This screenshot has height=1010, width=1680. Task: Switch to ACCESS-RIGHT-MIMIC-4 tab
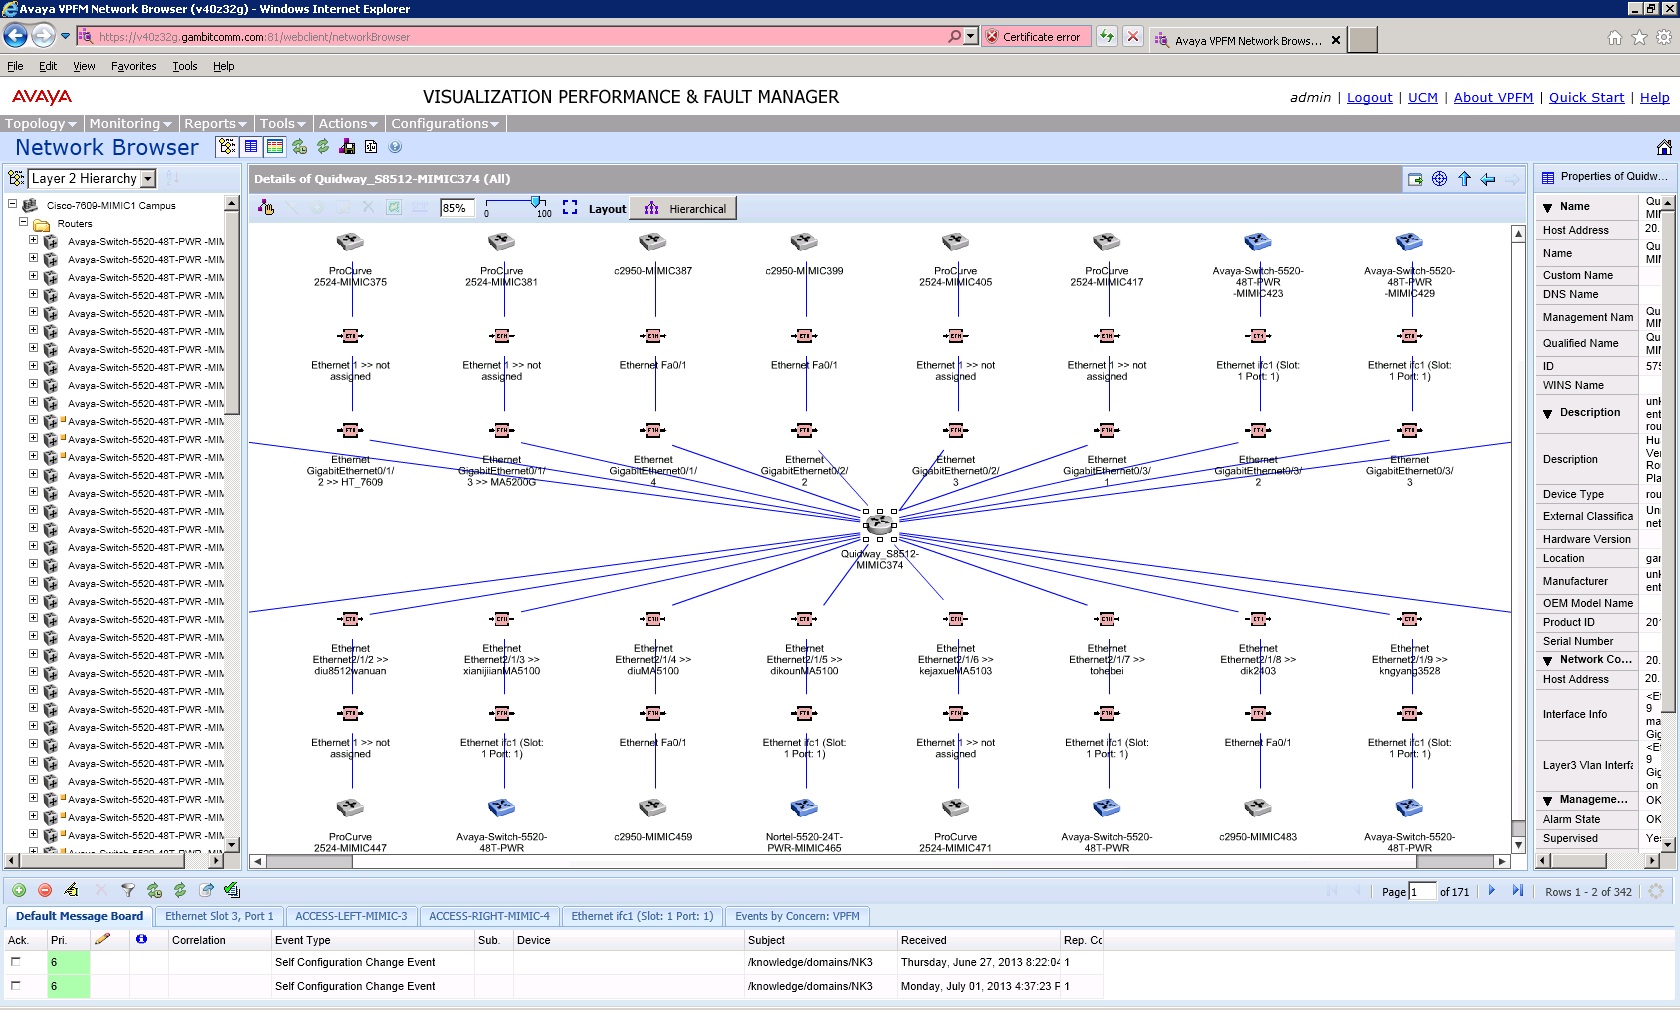489,916
